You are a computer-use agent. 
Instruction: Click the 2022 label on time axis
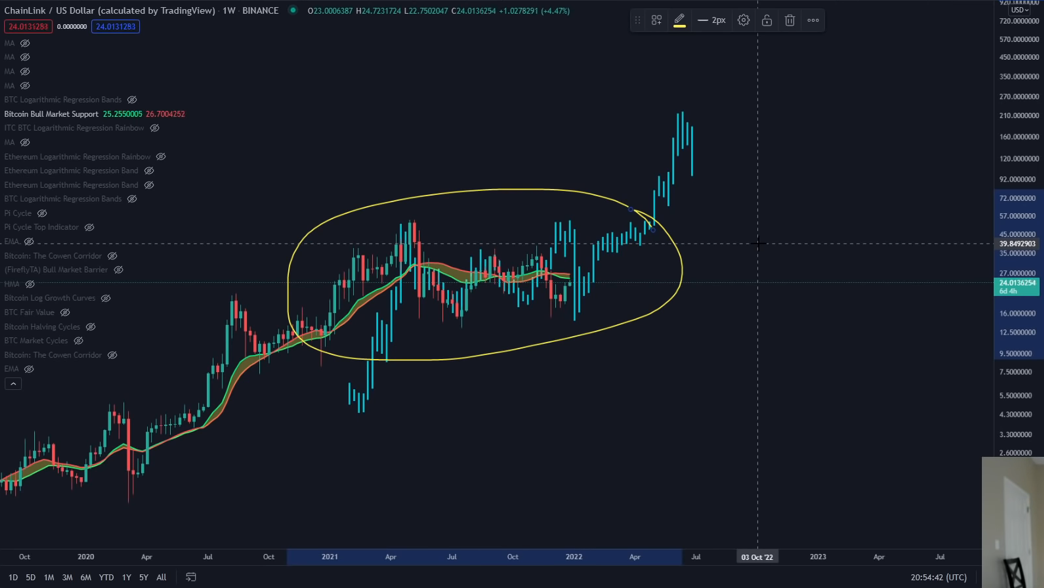(x=573, y=557)
